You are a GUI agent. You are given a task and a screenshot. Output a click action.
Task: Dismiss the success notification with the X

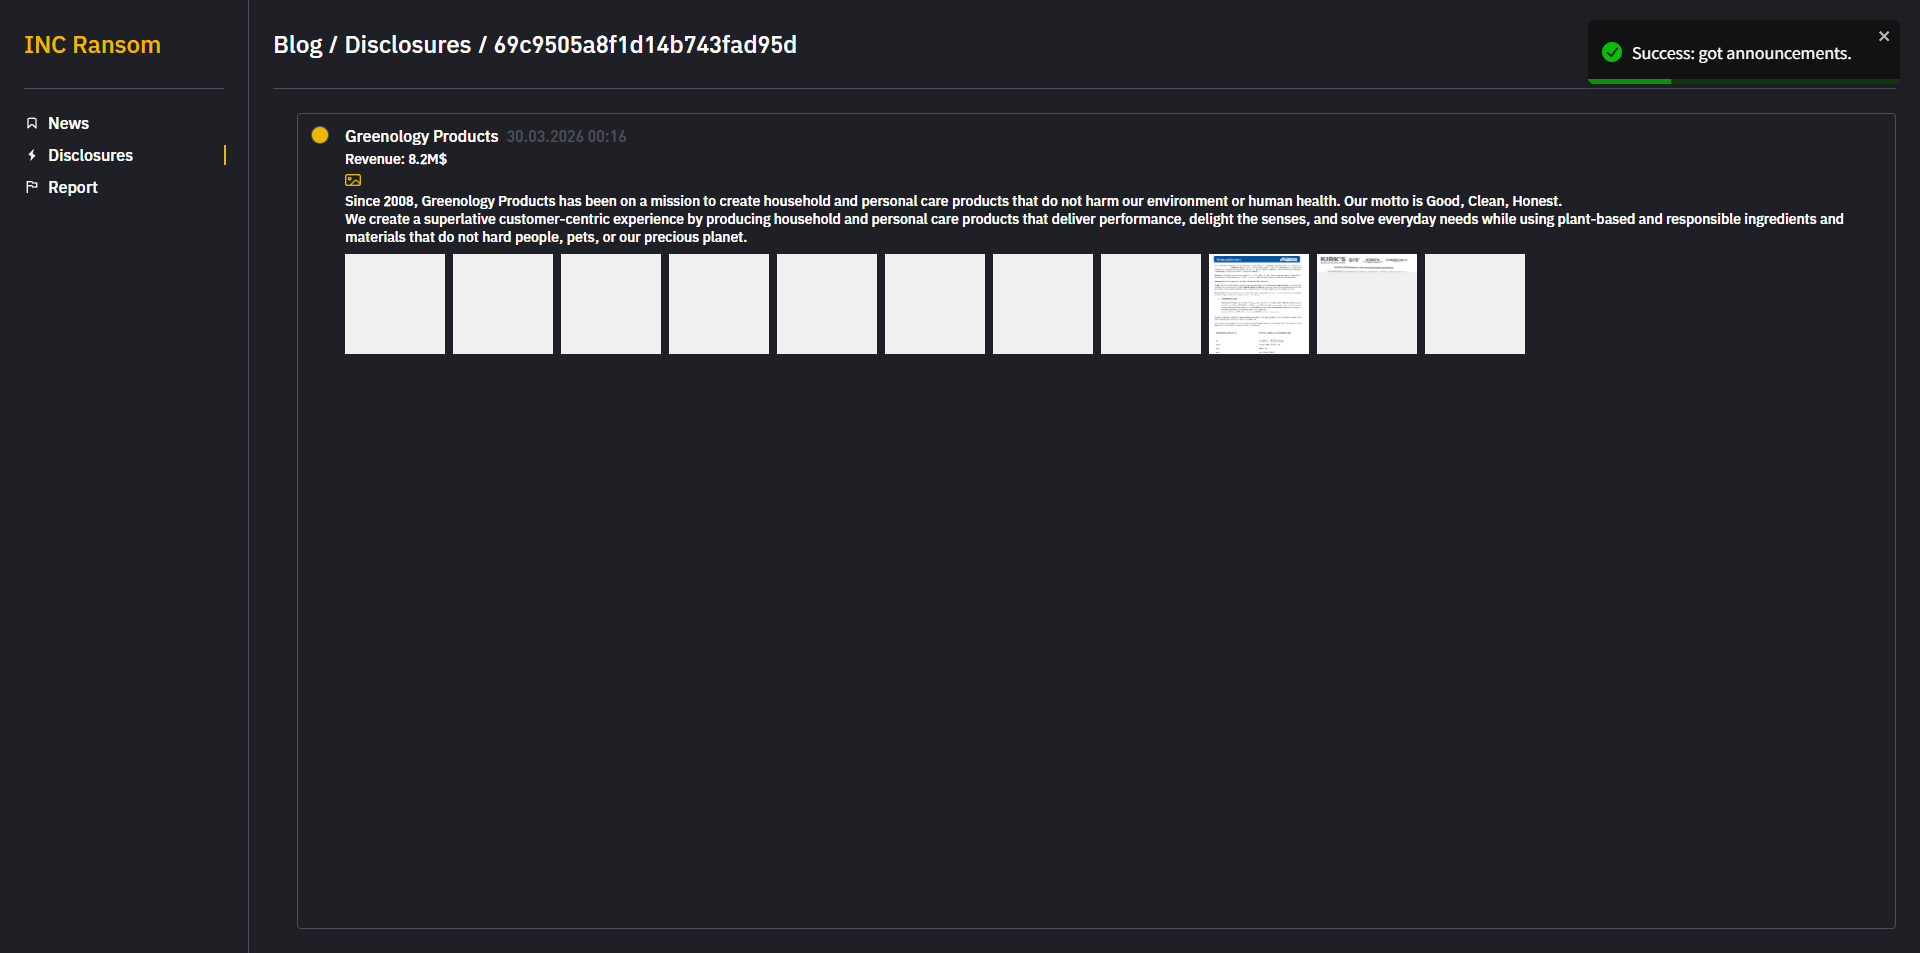(x=1883, y=37)
